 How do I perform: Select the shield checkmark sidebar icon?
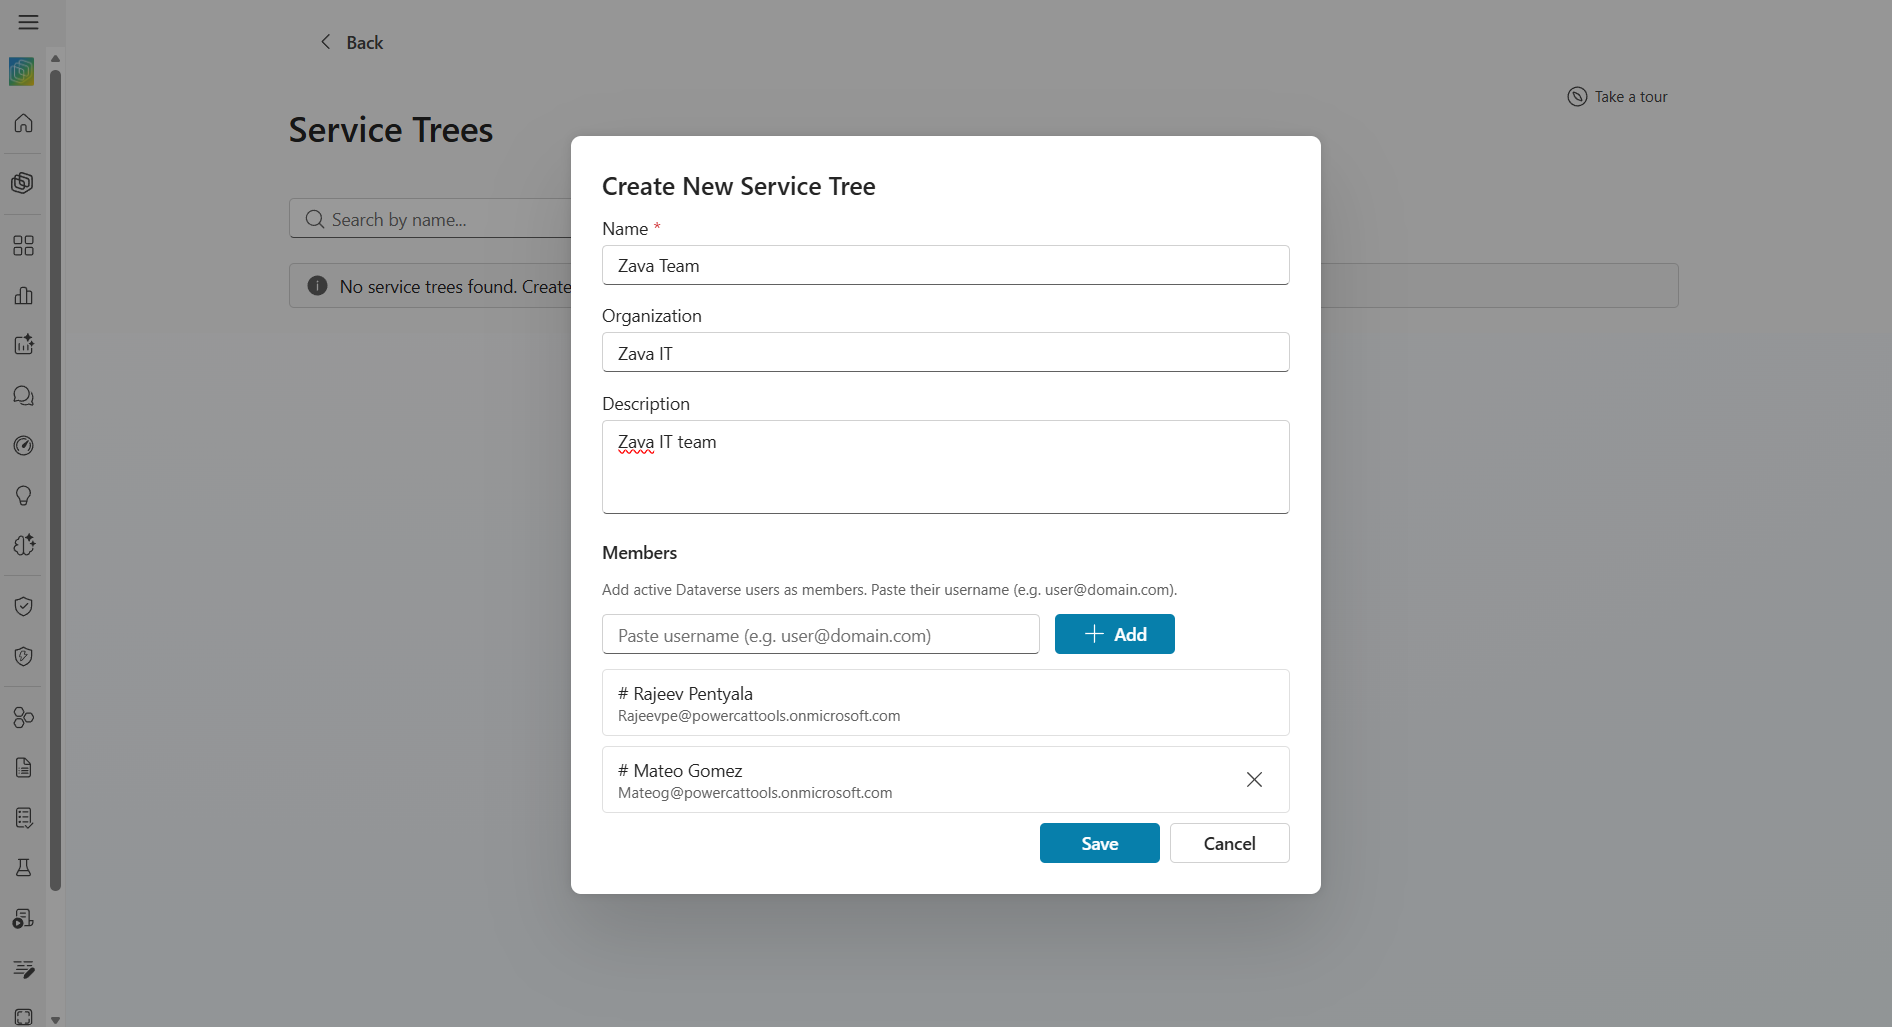click(23, 606)
